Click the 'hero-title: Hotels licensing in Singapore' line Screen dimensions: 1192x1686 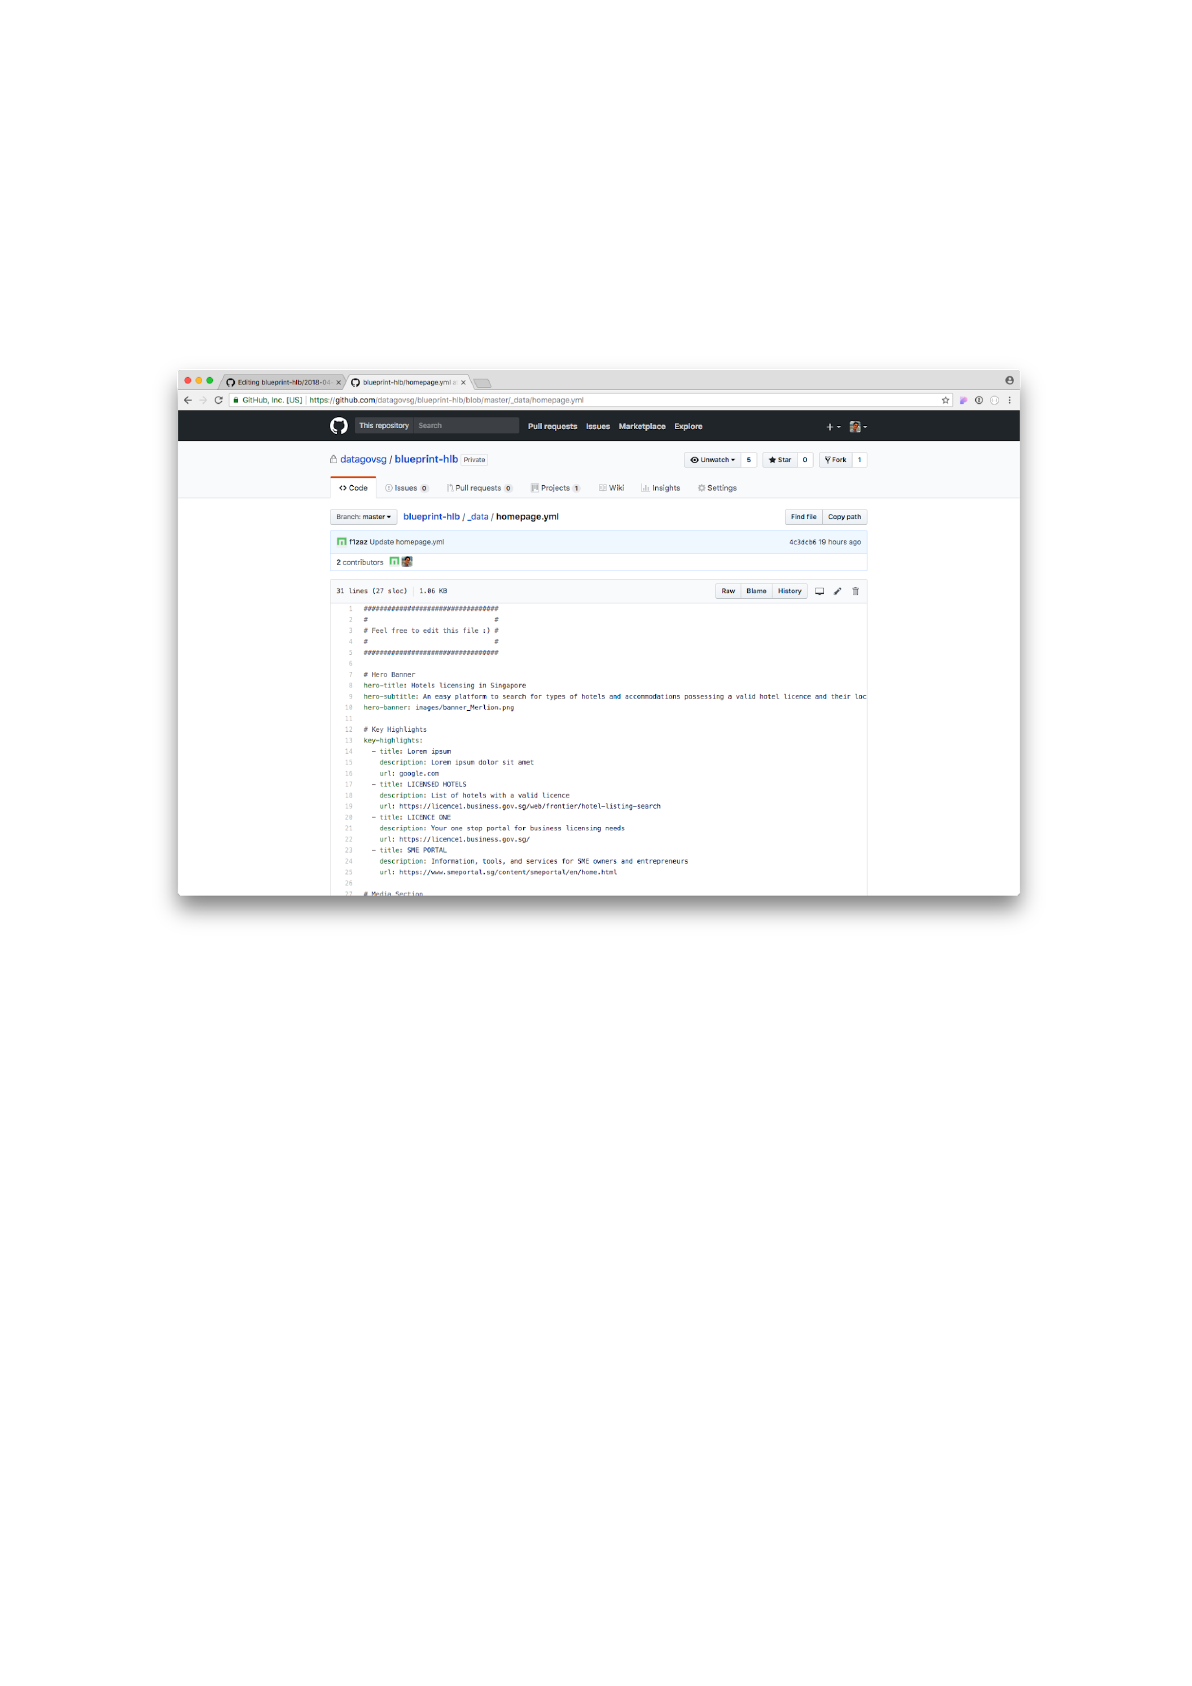444,686
